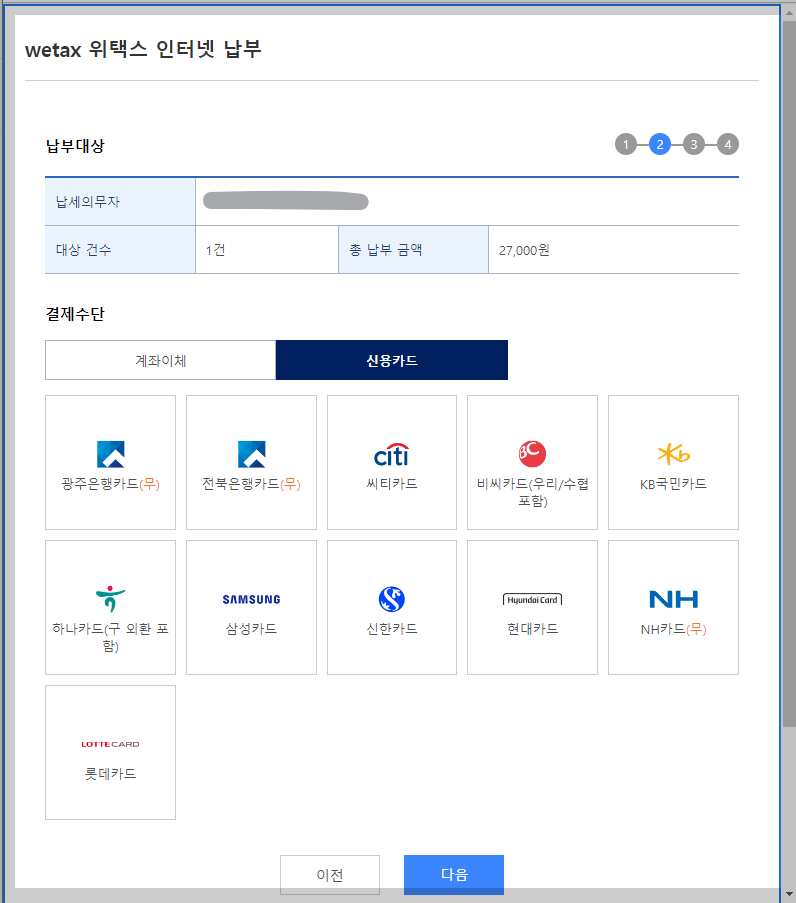Image resolution: width=796 pixels, height=903 pixels.
Task: Click the 27,000원 total amount value
Action: (524, 250)
